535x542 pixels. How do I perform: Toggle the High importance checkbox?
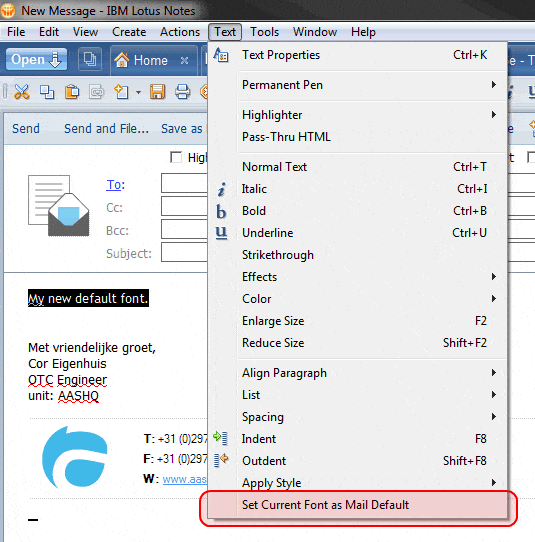(176, 157)
